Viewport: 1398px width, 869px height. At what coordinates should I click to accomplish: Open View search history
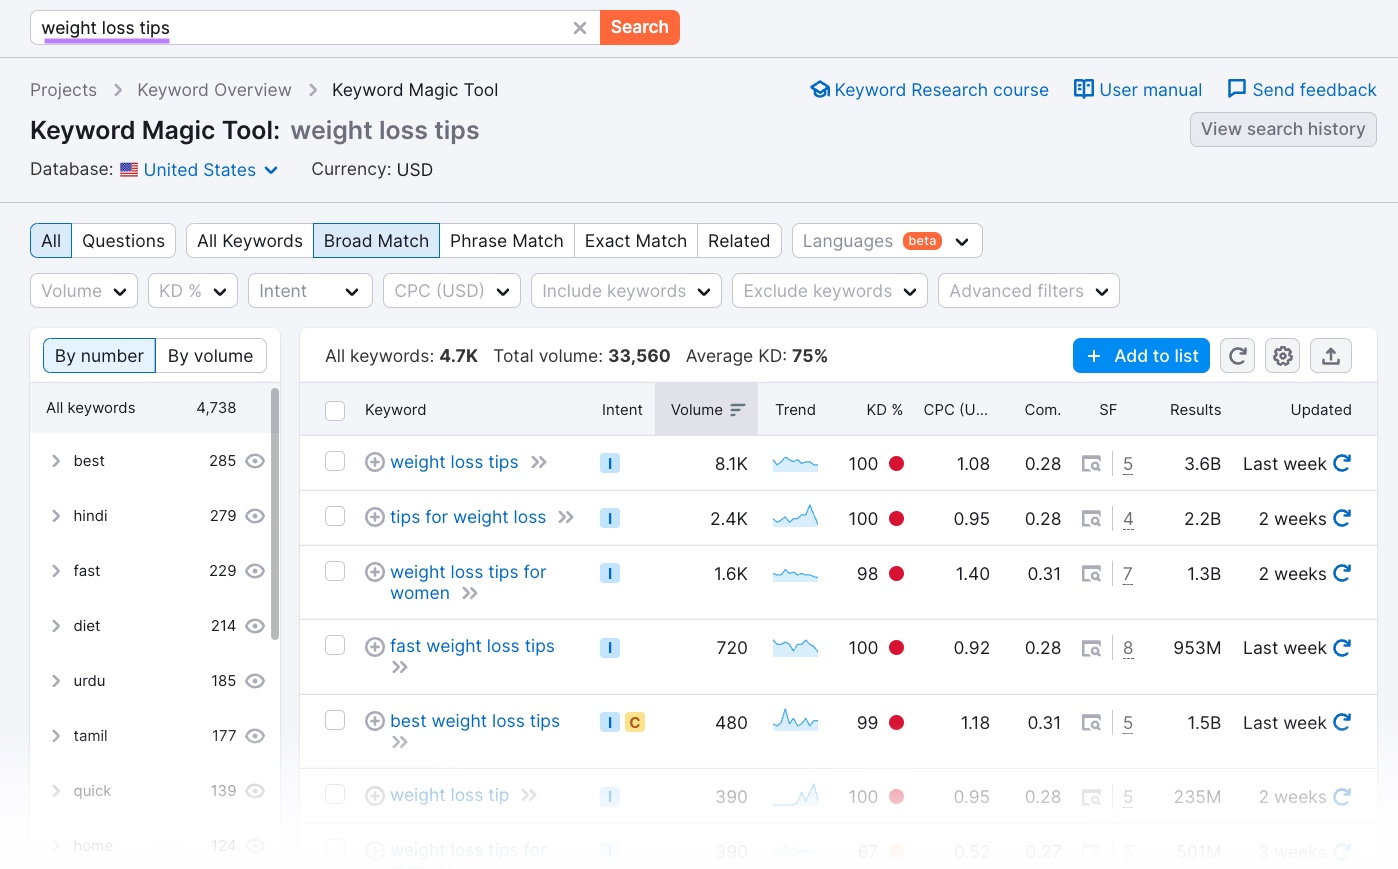(1283, 129)
